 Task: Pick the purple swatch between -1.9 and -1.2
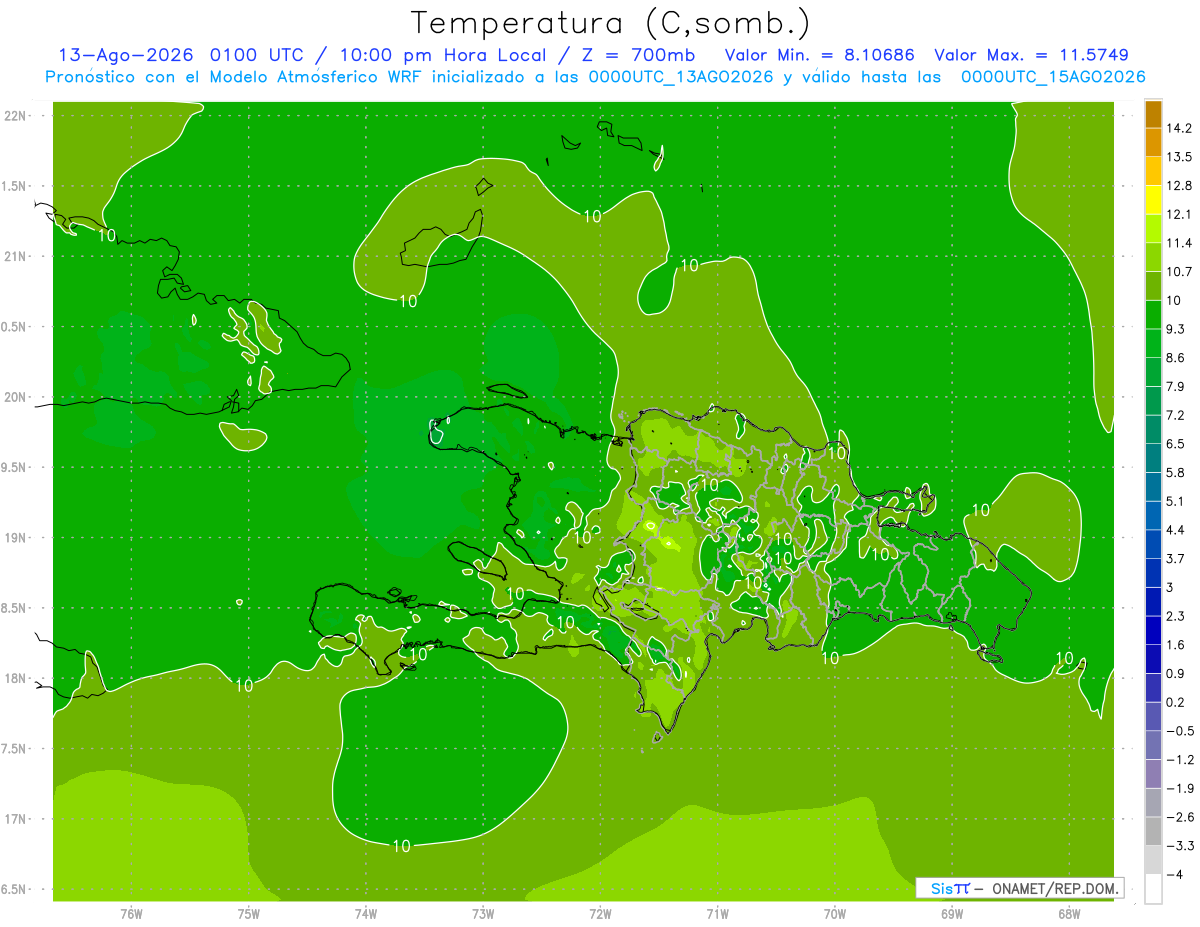[x=1153, y=774]
